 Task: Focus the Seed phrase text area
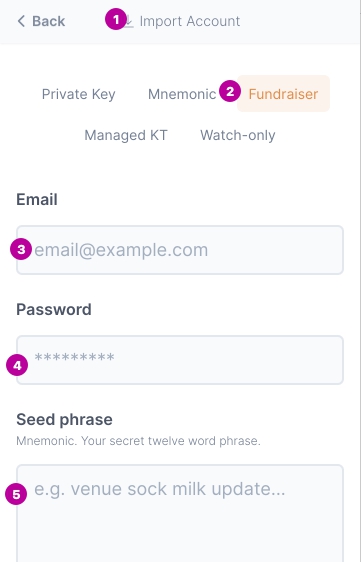coord(180,513)
